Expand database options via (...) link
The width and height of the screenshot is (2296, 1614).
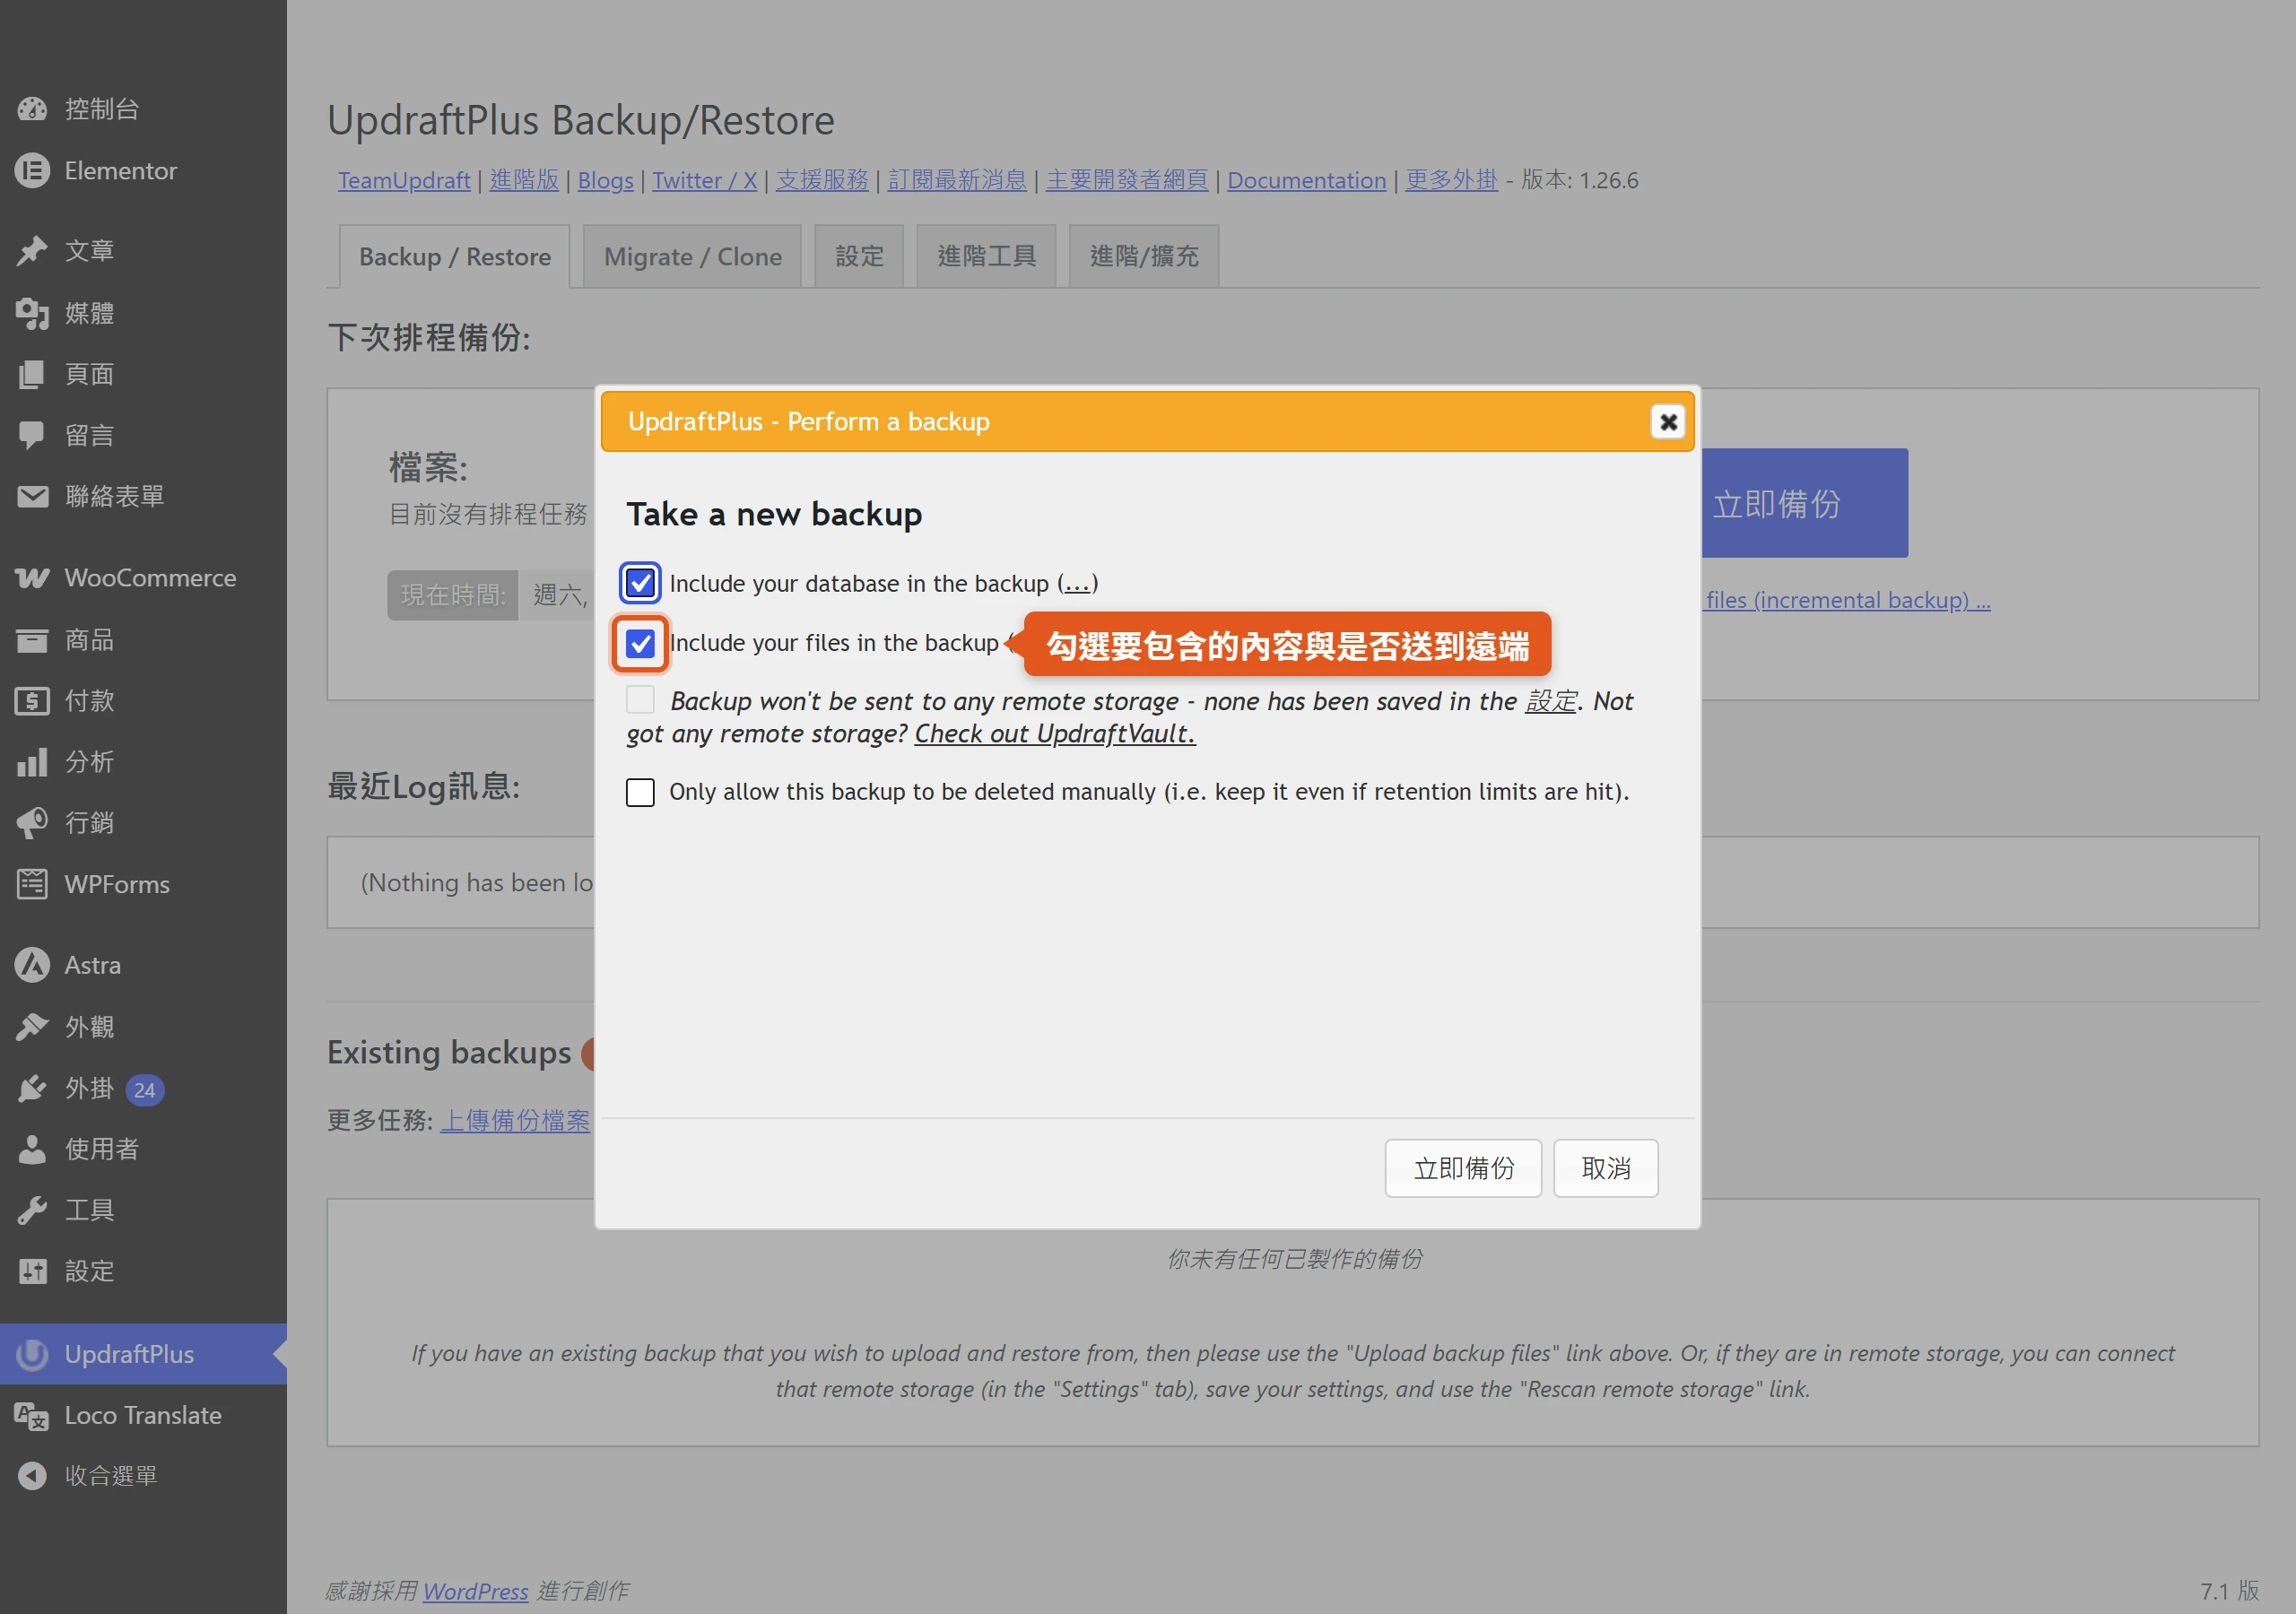[1077, 584]
